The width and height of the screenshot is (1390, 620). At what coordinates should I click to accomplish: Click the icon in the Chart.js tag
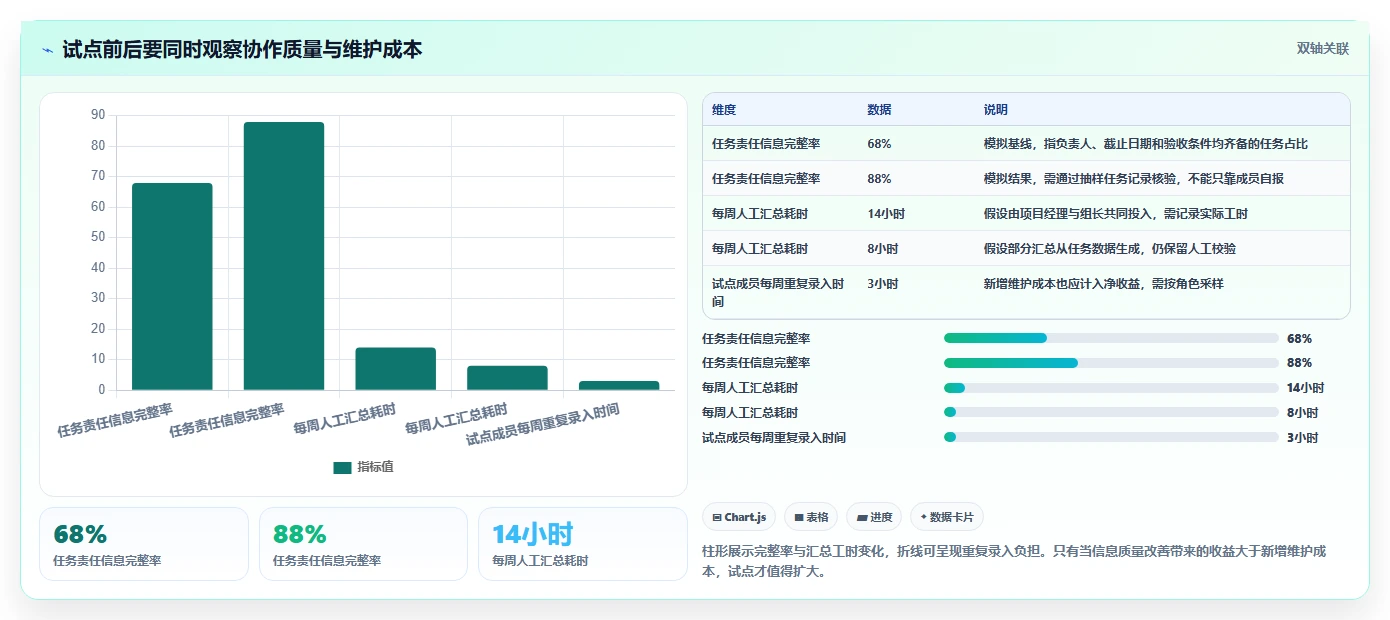[x=717, y=518]
